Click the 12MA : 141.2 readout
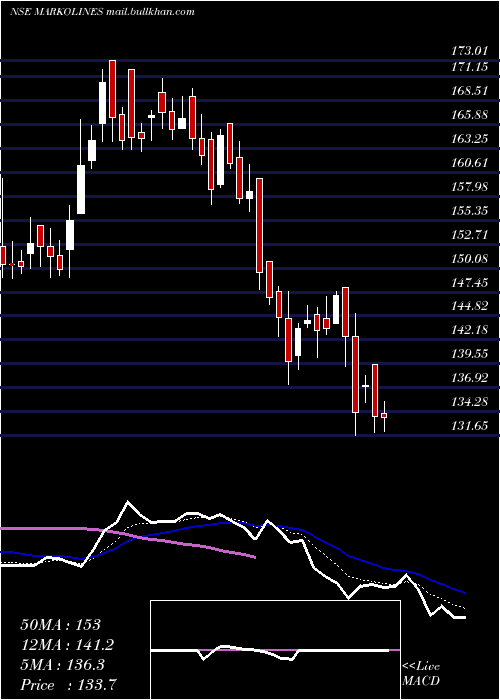The image size is (500, 700). point(67,645)
